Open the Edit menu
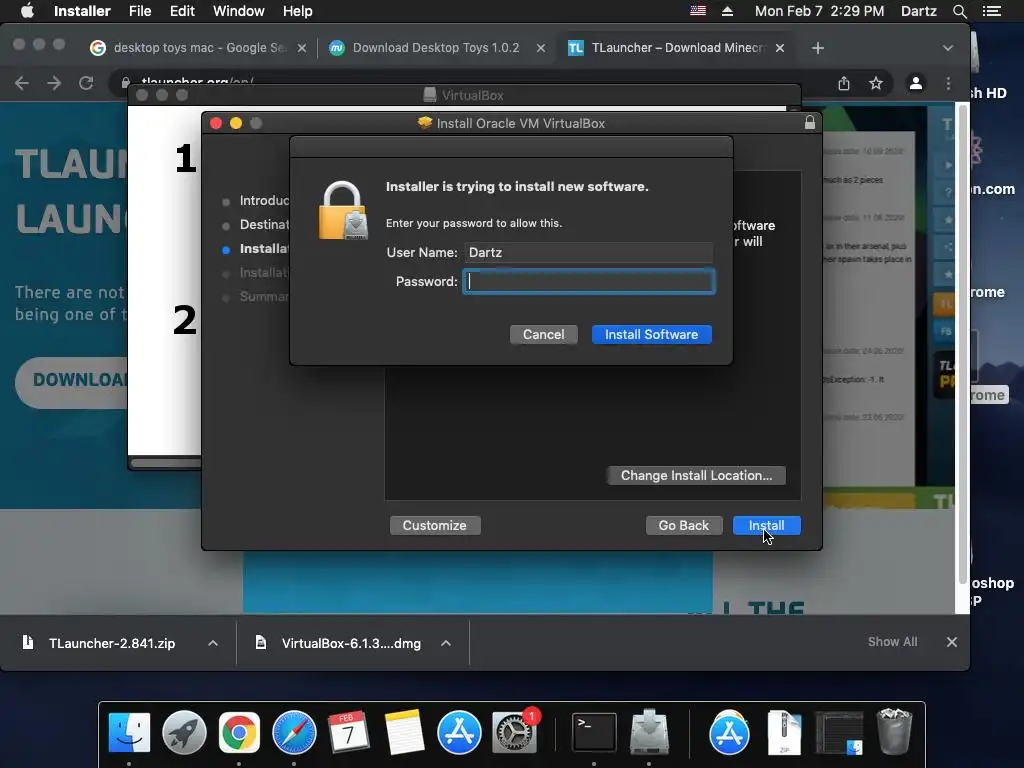The image size is (1024, 768). [182, 11]
